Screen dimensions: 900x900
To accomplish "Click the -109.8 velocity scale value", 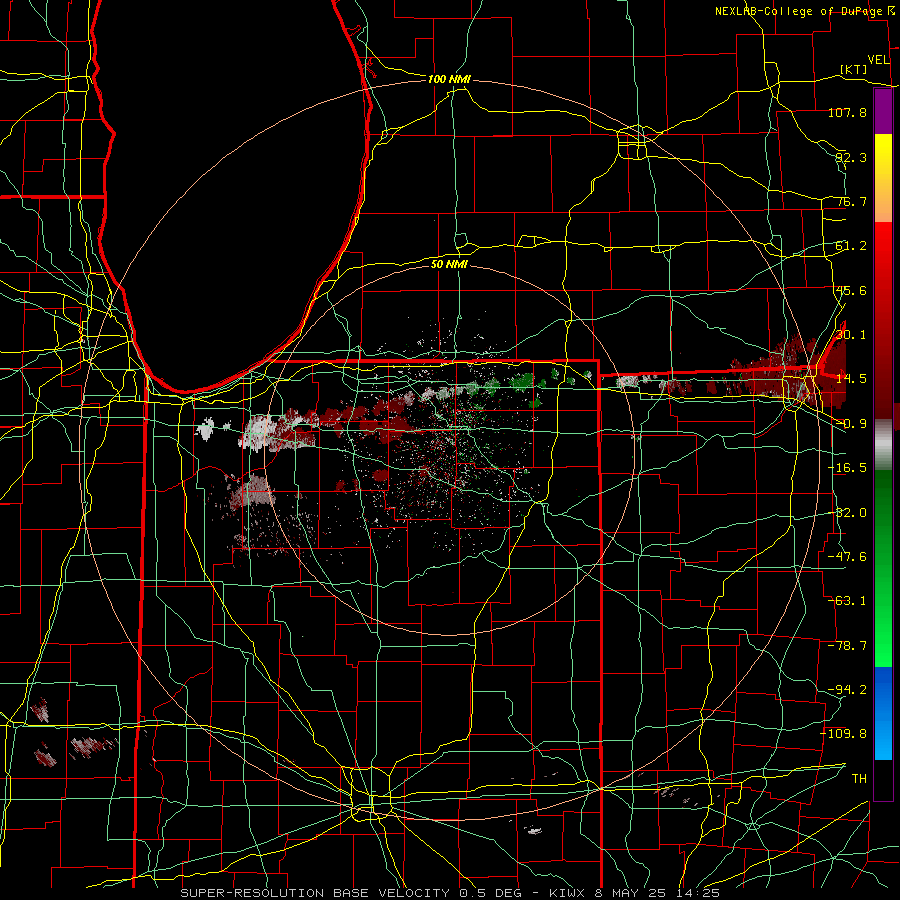I will [843, 734].
